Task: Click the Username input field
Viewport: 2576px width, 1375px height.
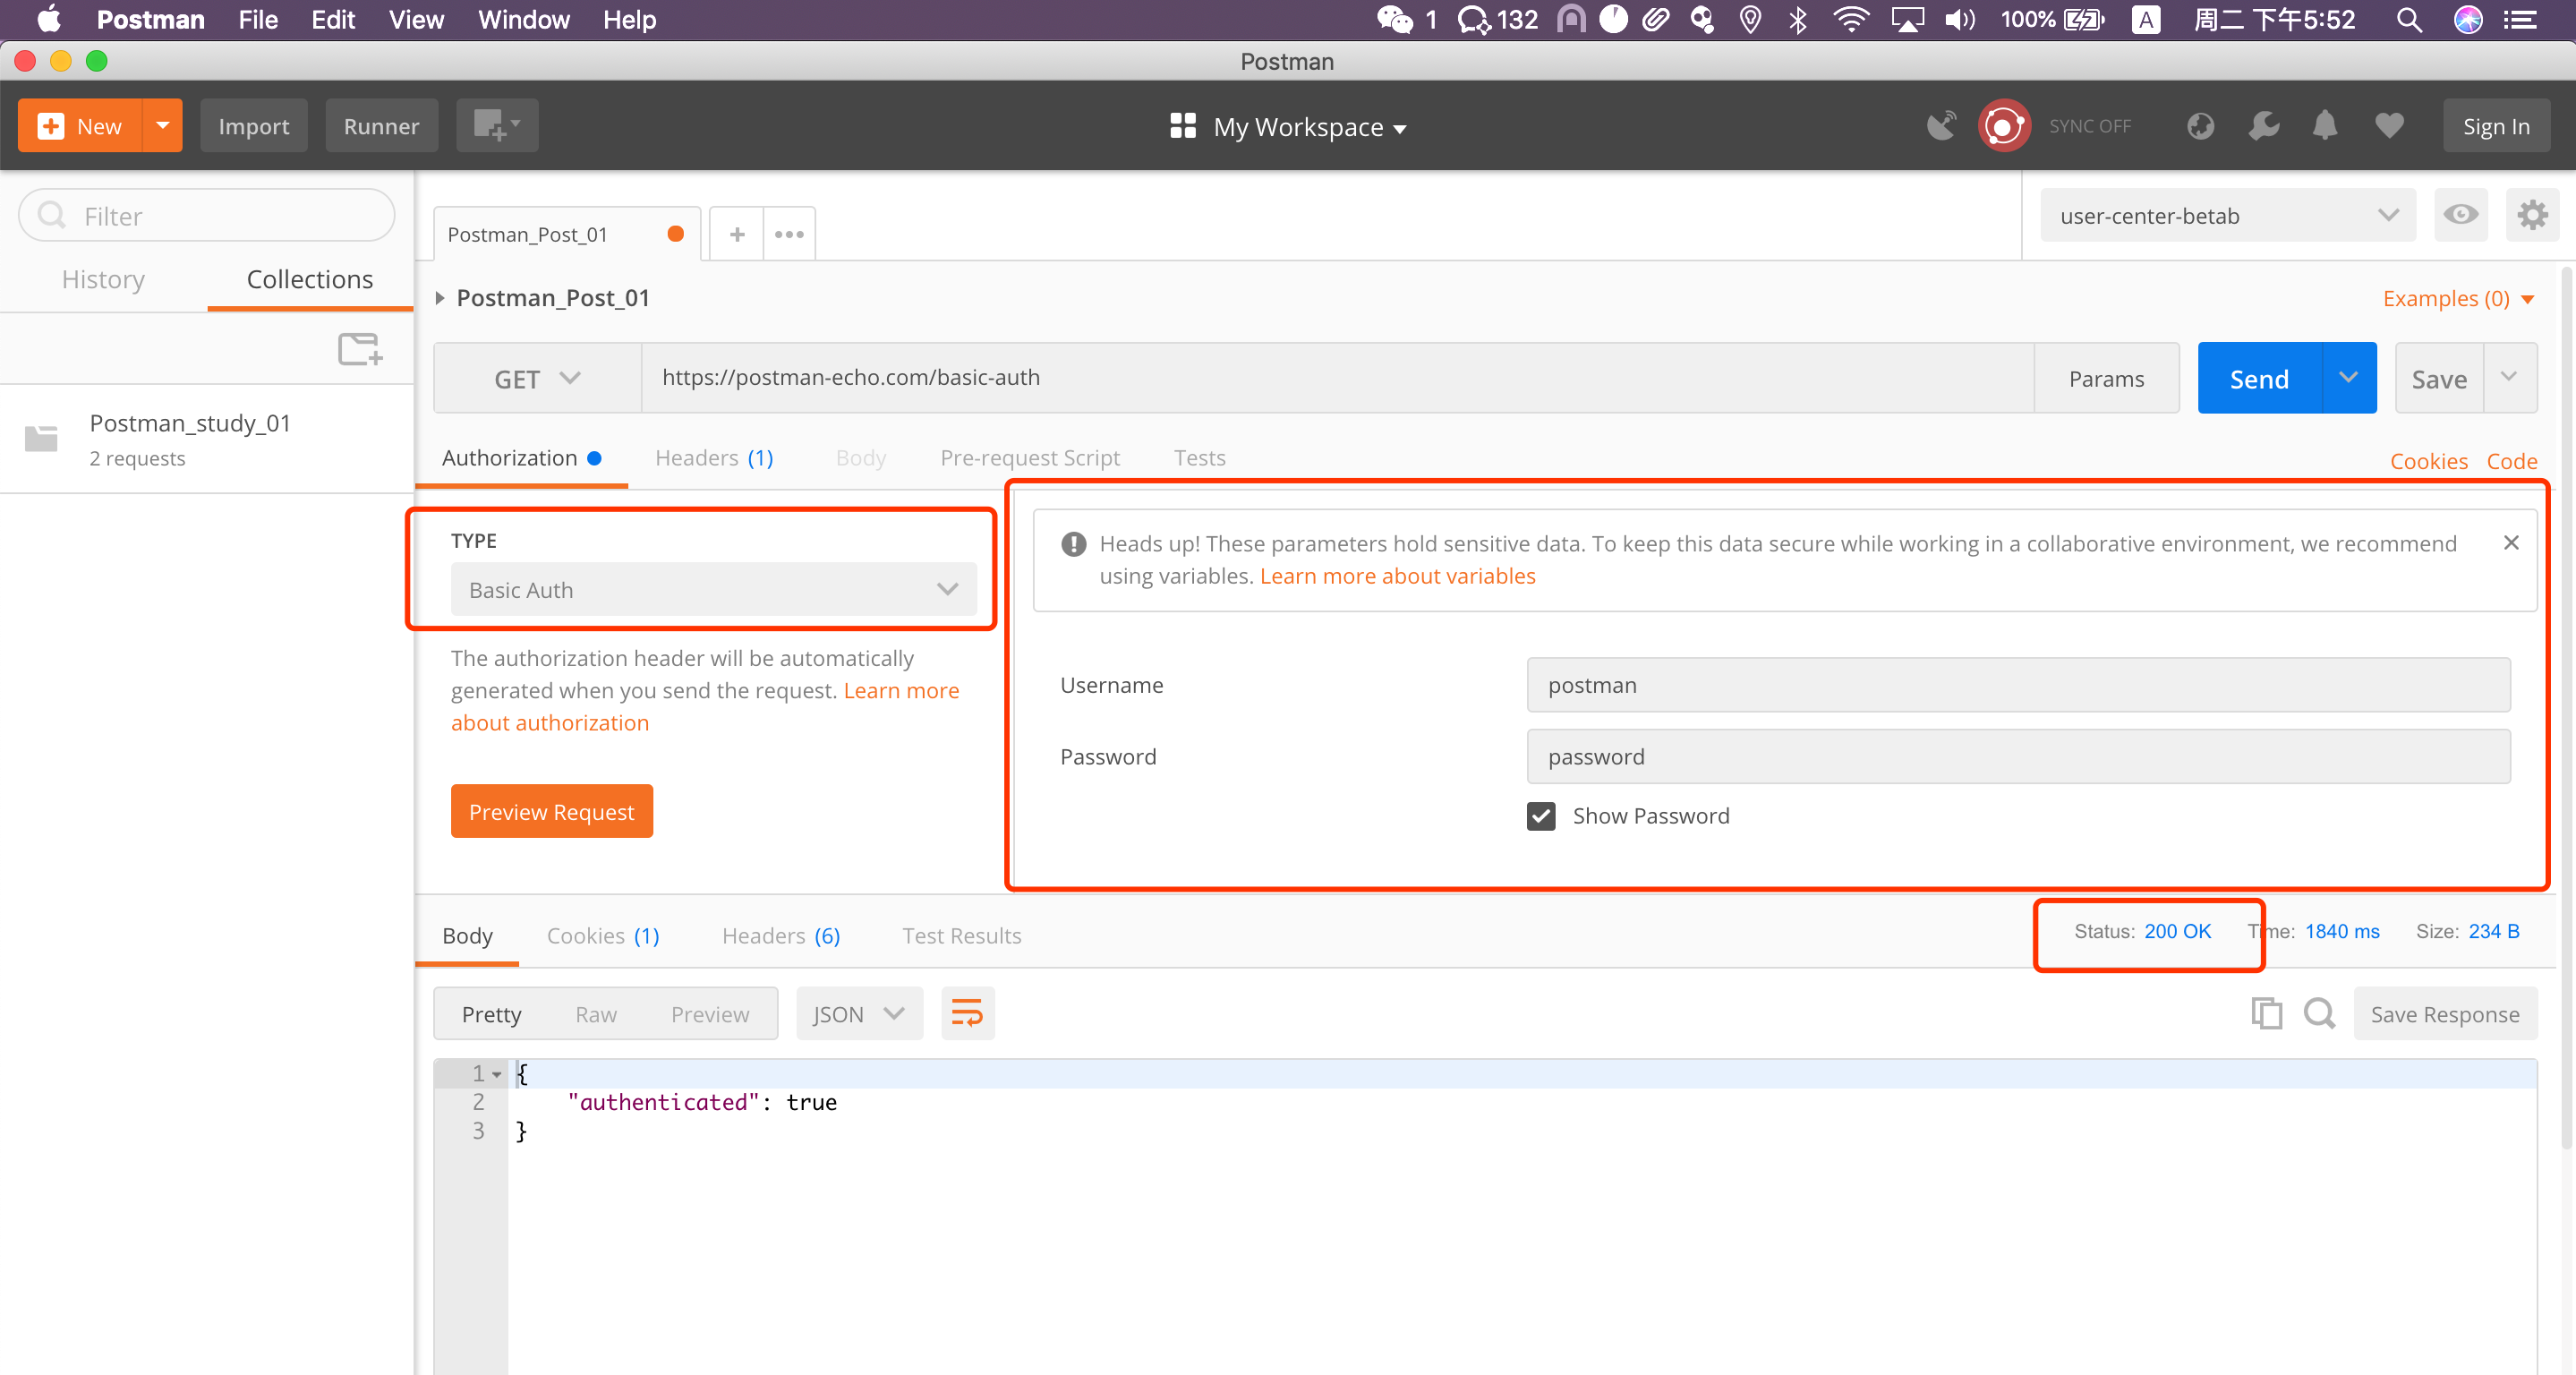Action: click(2018, 685)
